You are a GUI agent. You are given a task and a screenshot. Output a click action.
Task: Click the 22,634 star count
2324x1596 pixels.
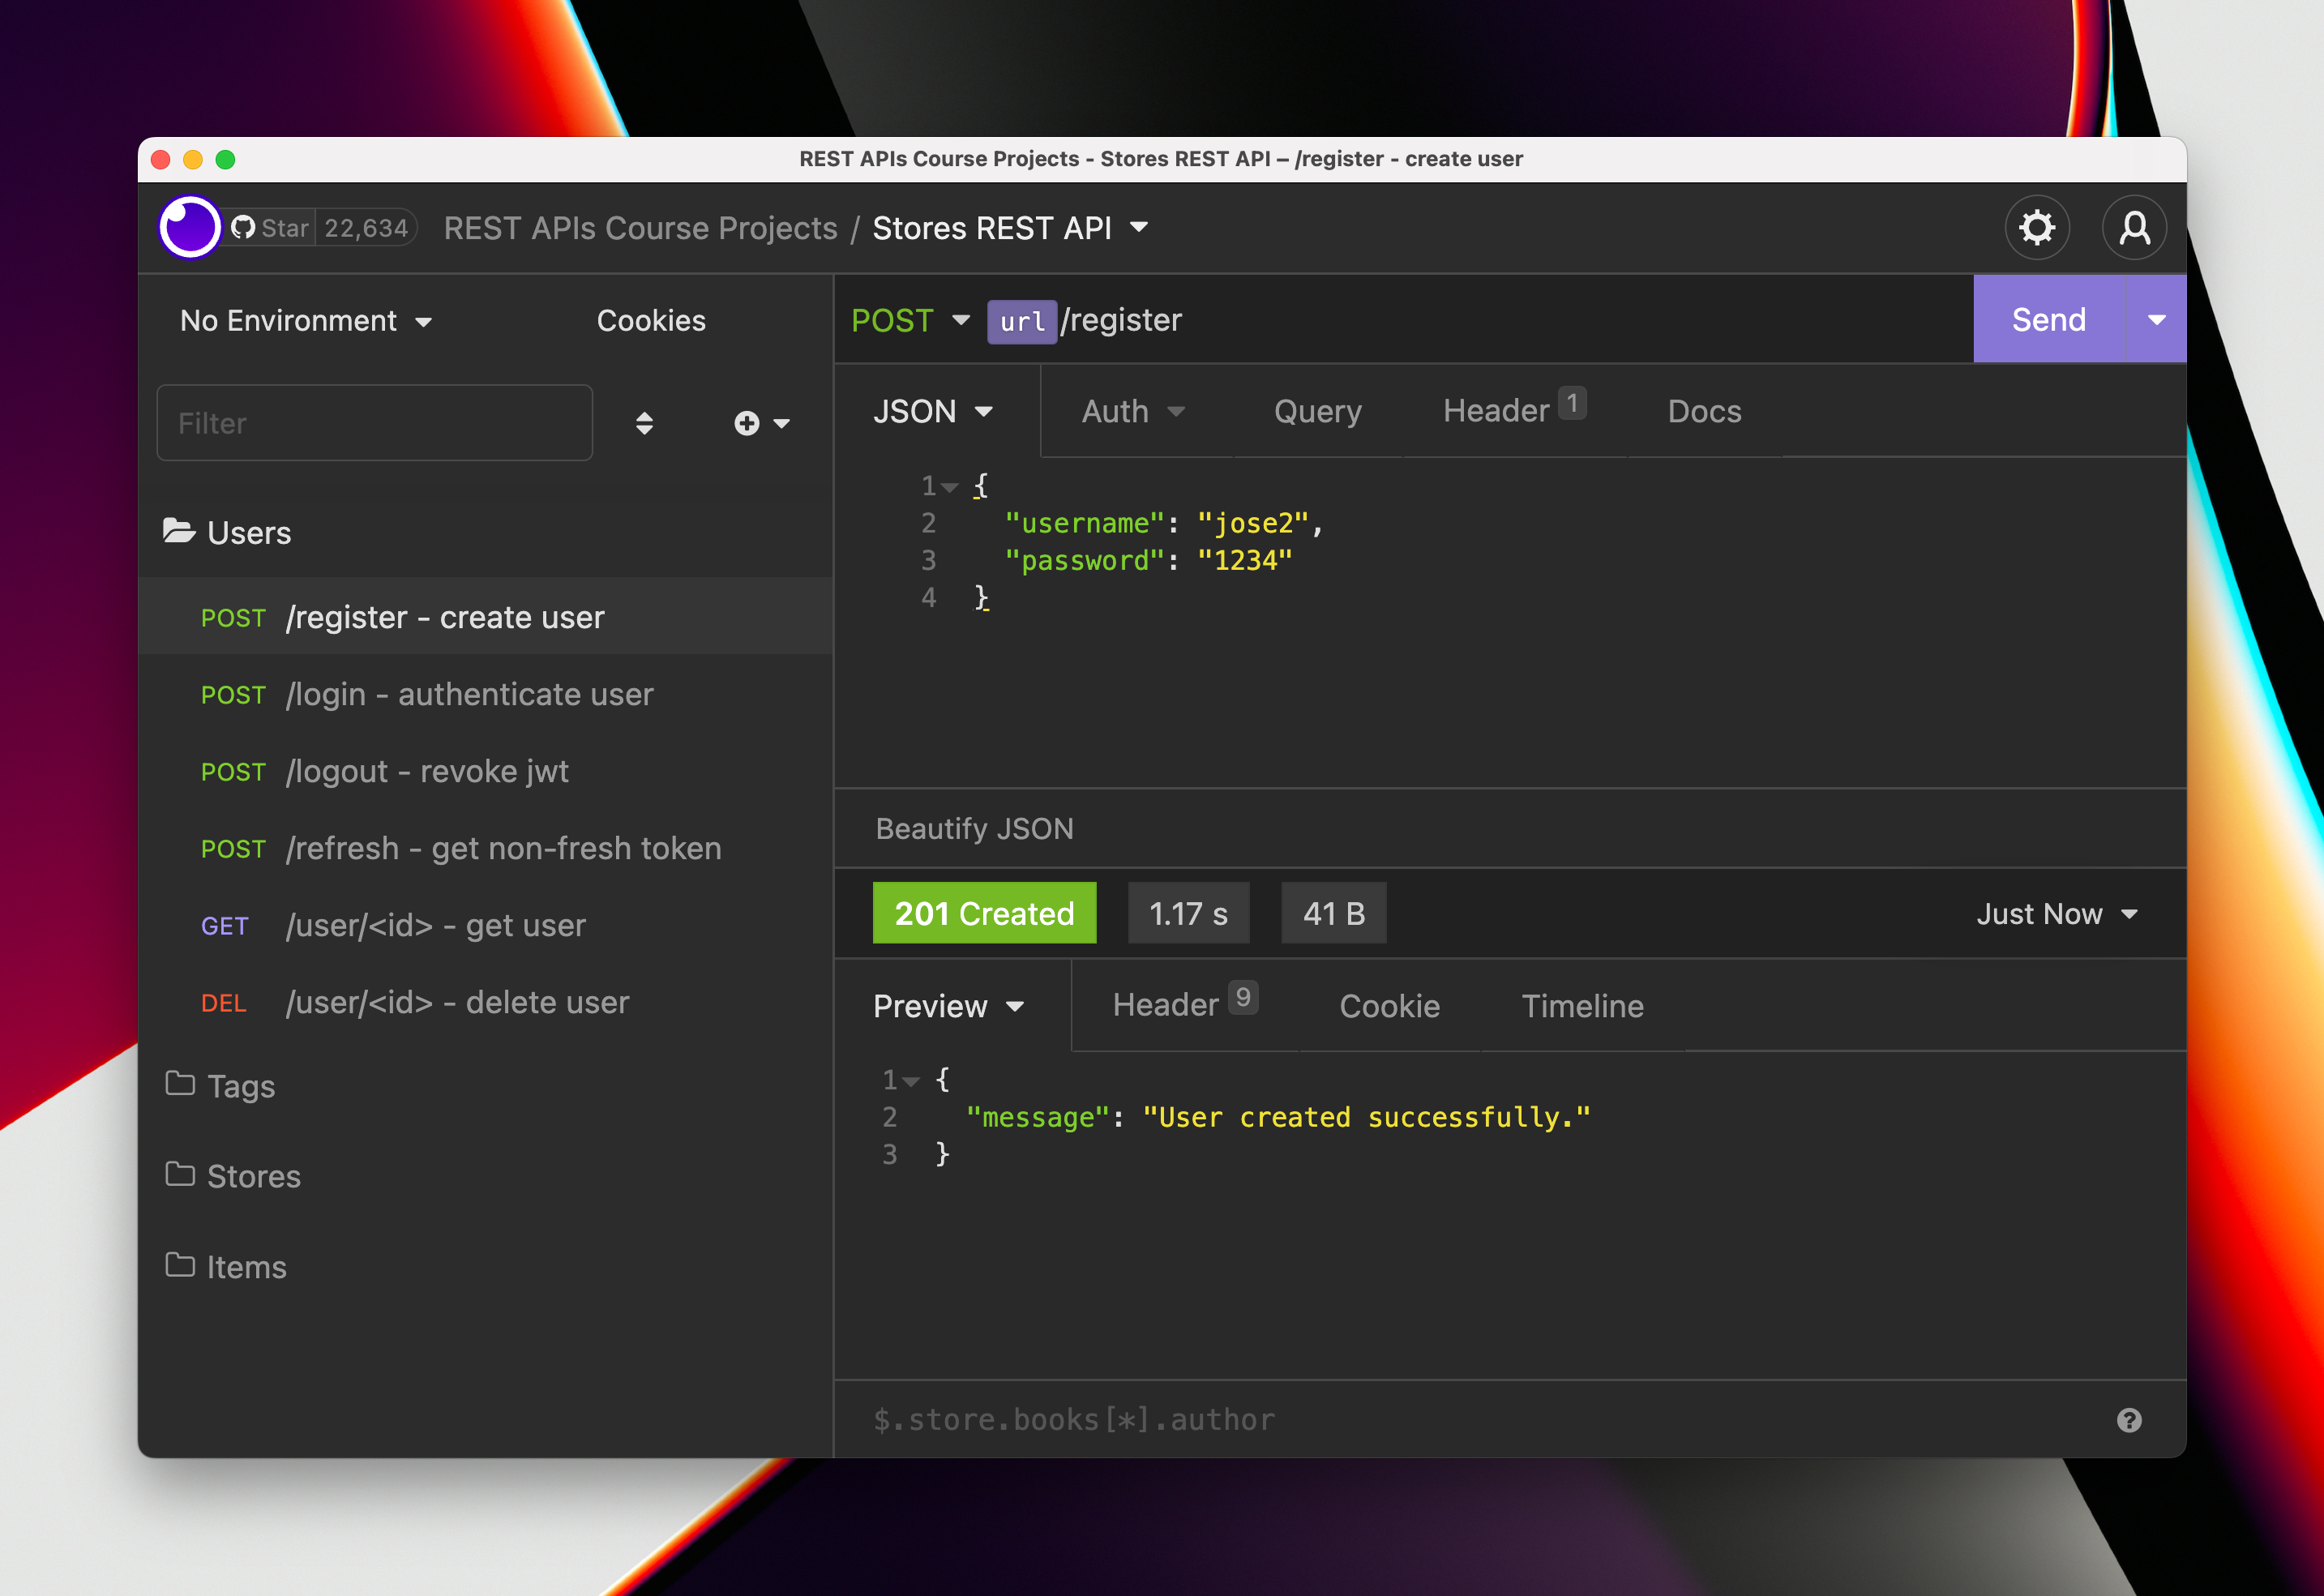[366, 228]
